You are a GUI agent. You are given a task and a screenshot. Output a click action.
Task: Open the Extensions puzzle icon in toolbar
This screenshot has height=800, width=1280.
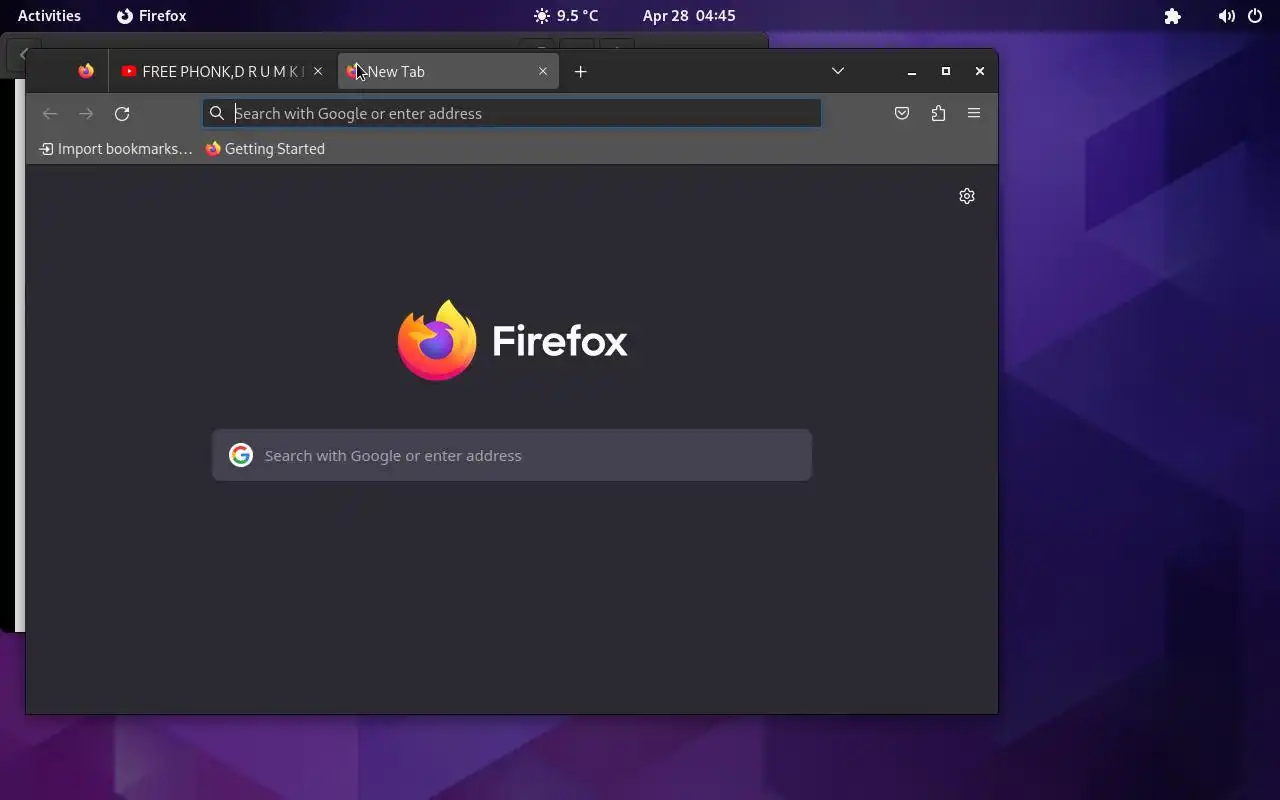click(938, 113)
